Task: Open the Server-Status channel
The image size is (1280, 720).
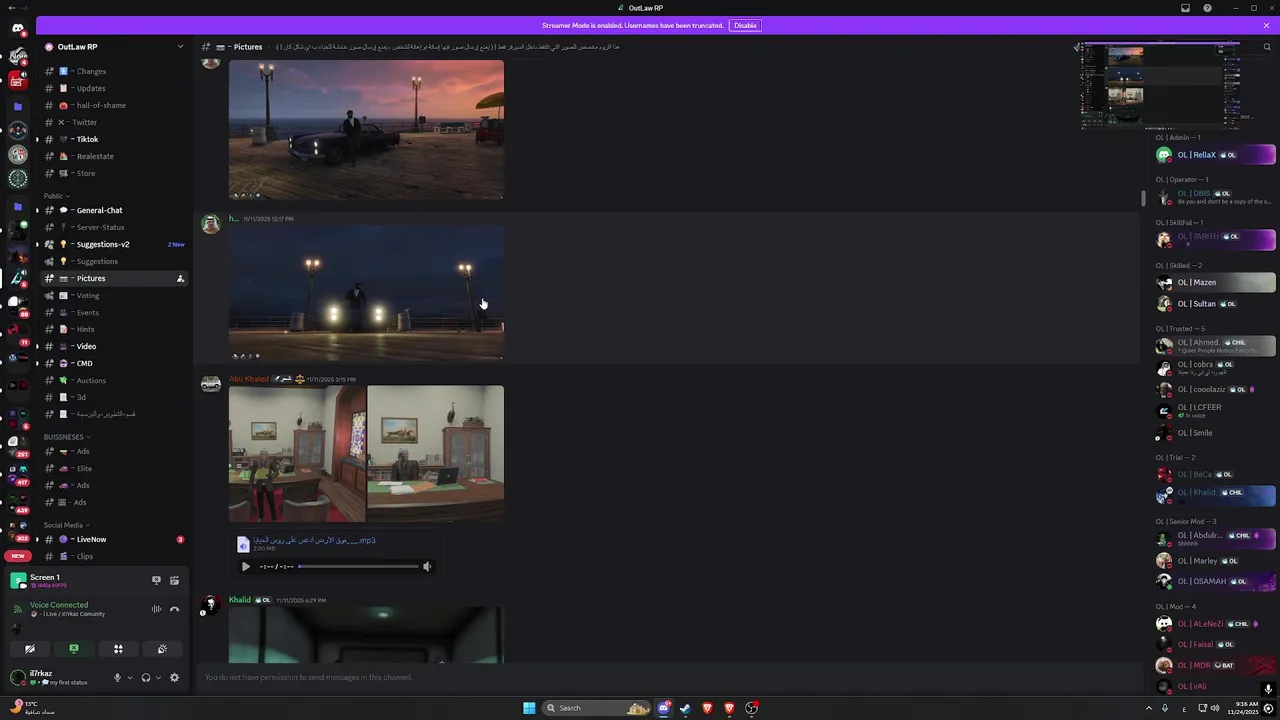Action: tap(113, 227)
